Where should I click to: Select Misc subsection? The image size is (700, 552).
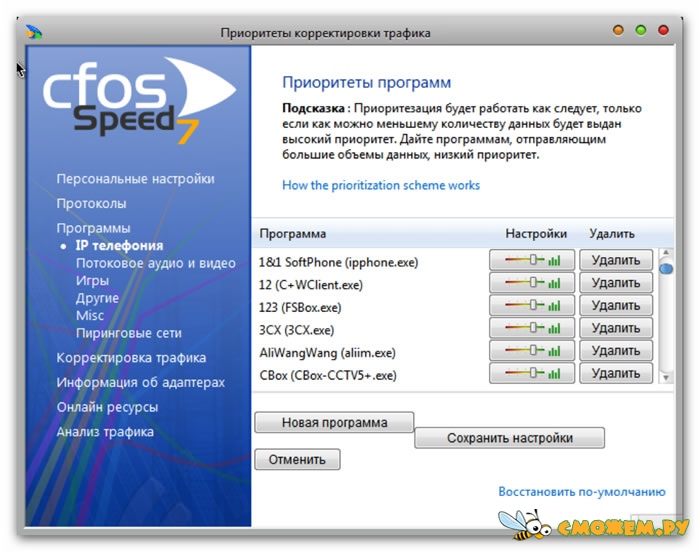pyautogui.click(x=90, y=315)
